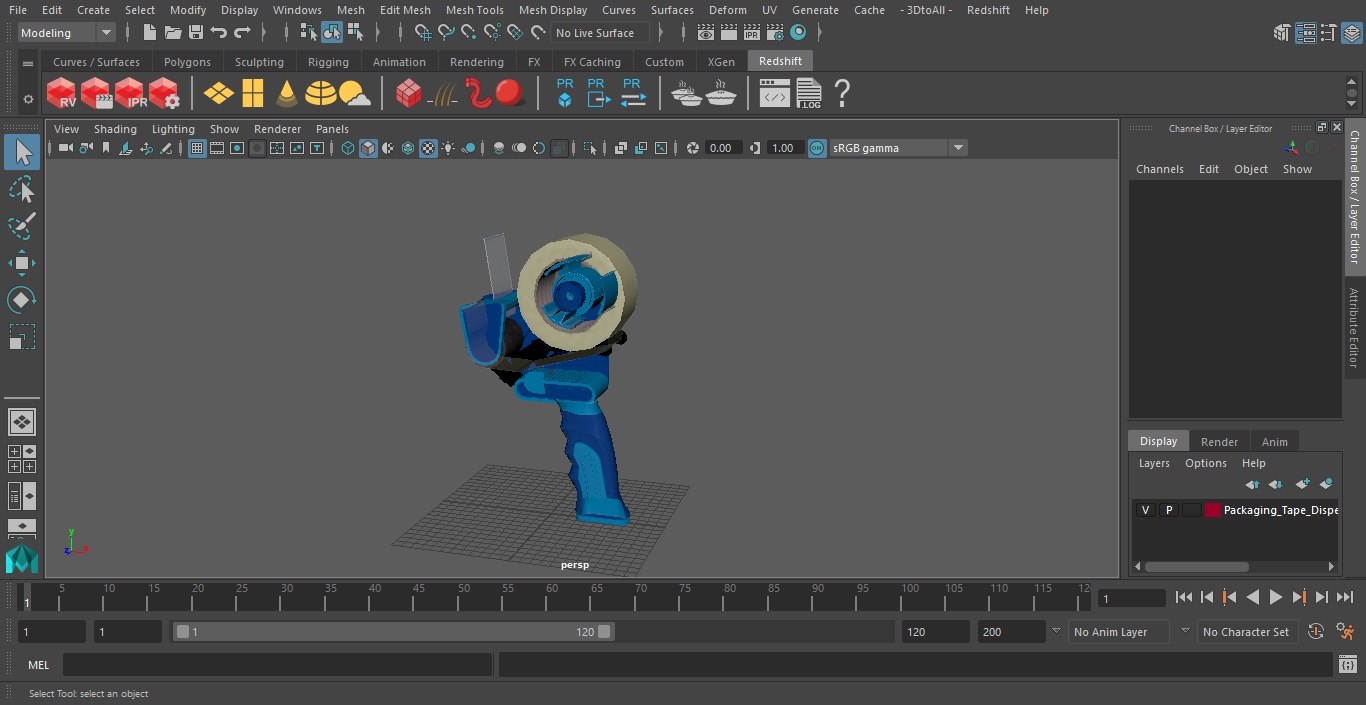Toggle playback P box for Packaging_Tape layer

point(1168,510)
